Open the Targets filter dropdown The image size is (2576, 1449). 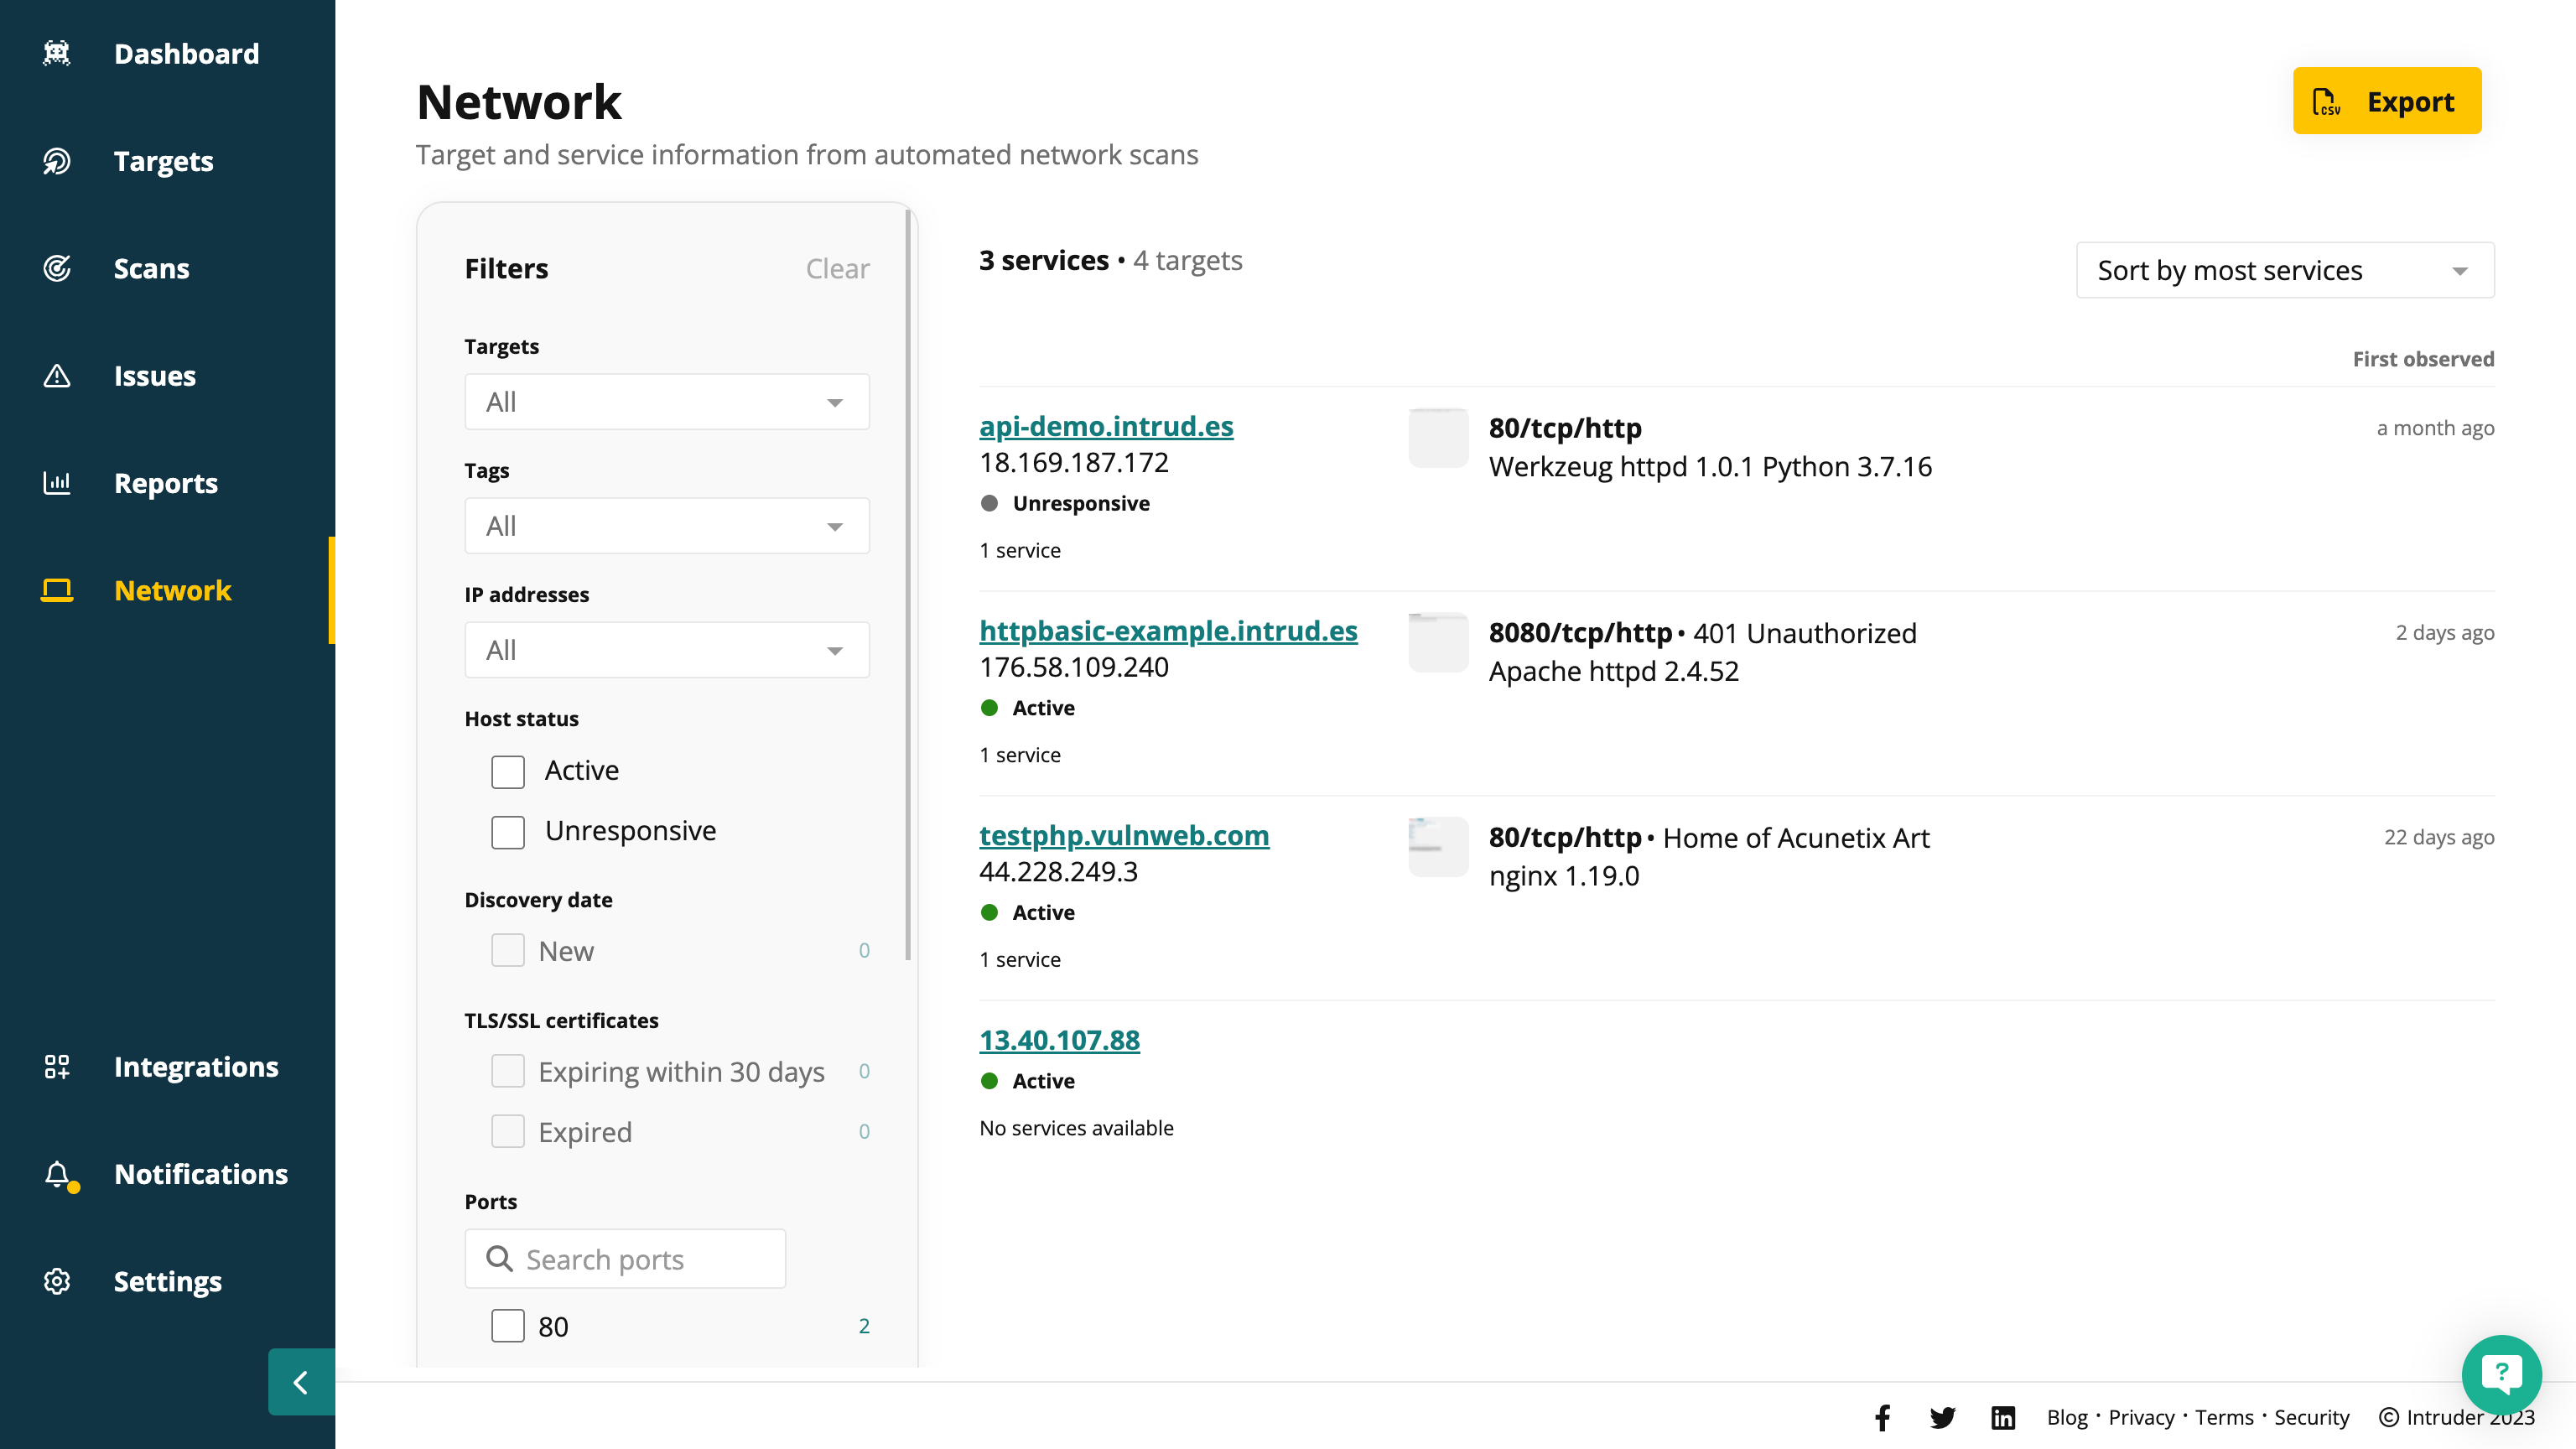click(666, 401)
